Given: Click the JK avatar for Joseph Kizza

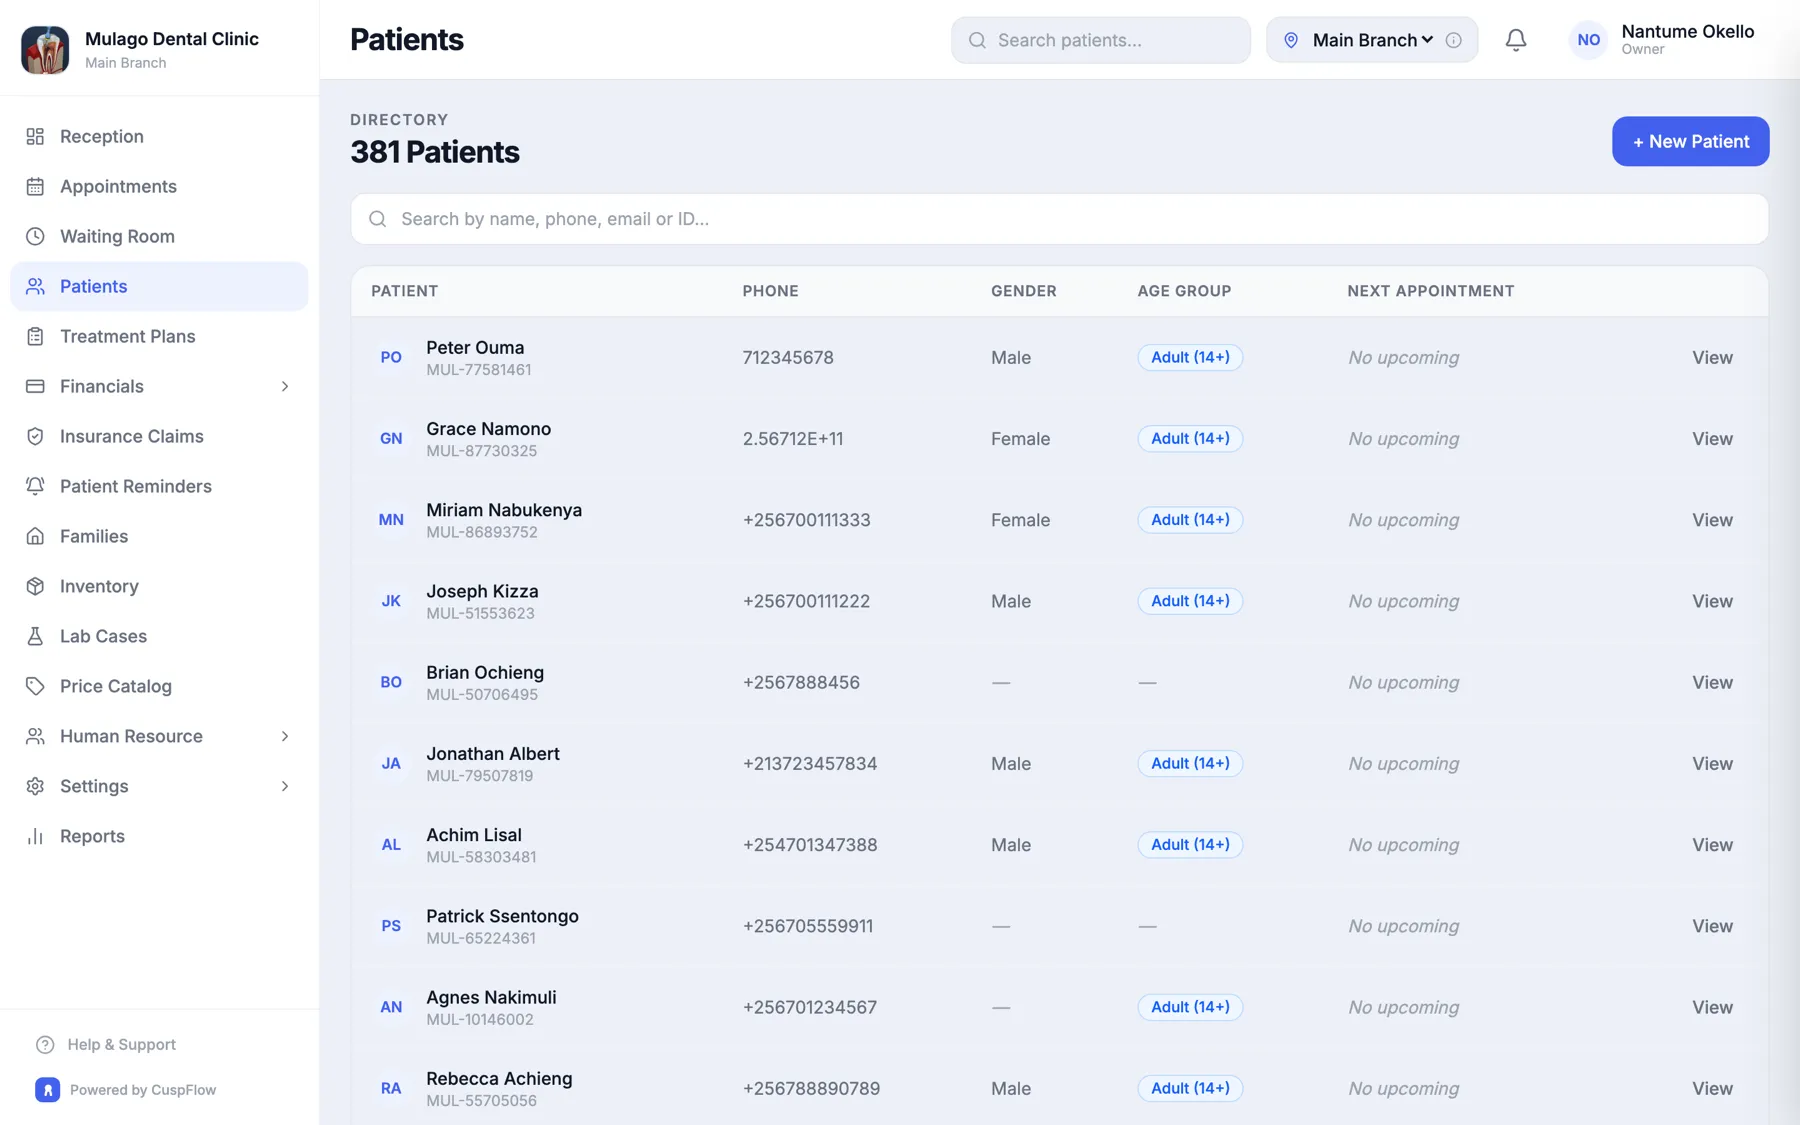Looking at the screenshot, I should point(391,601).
